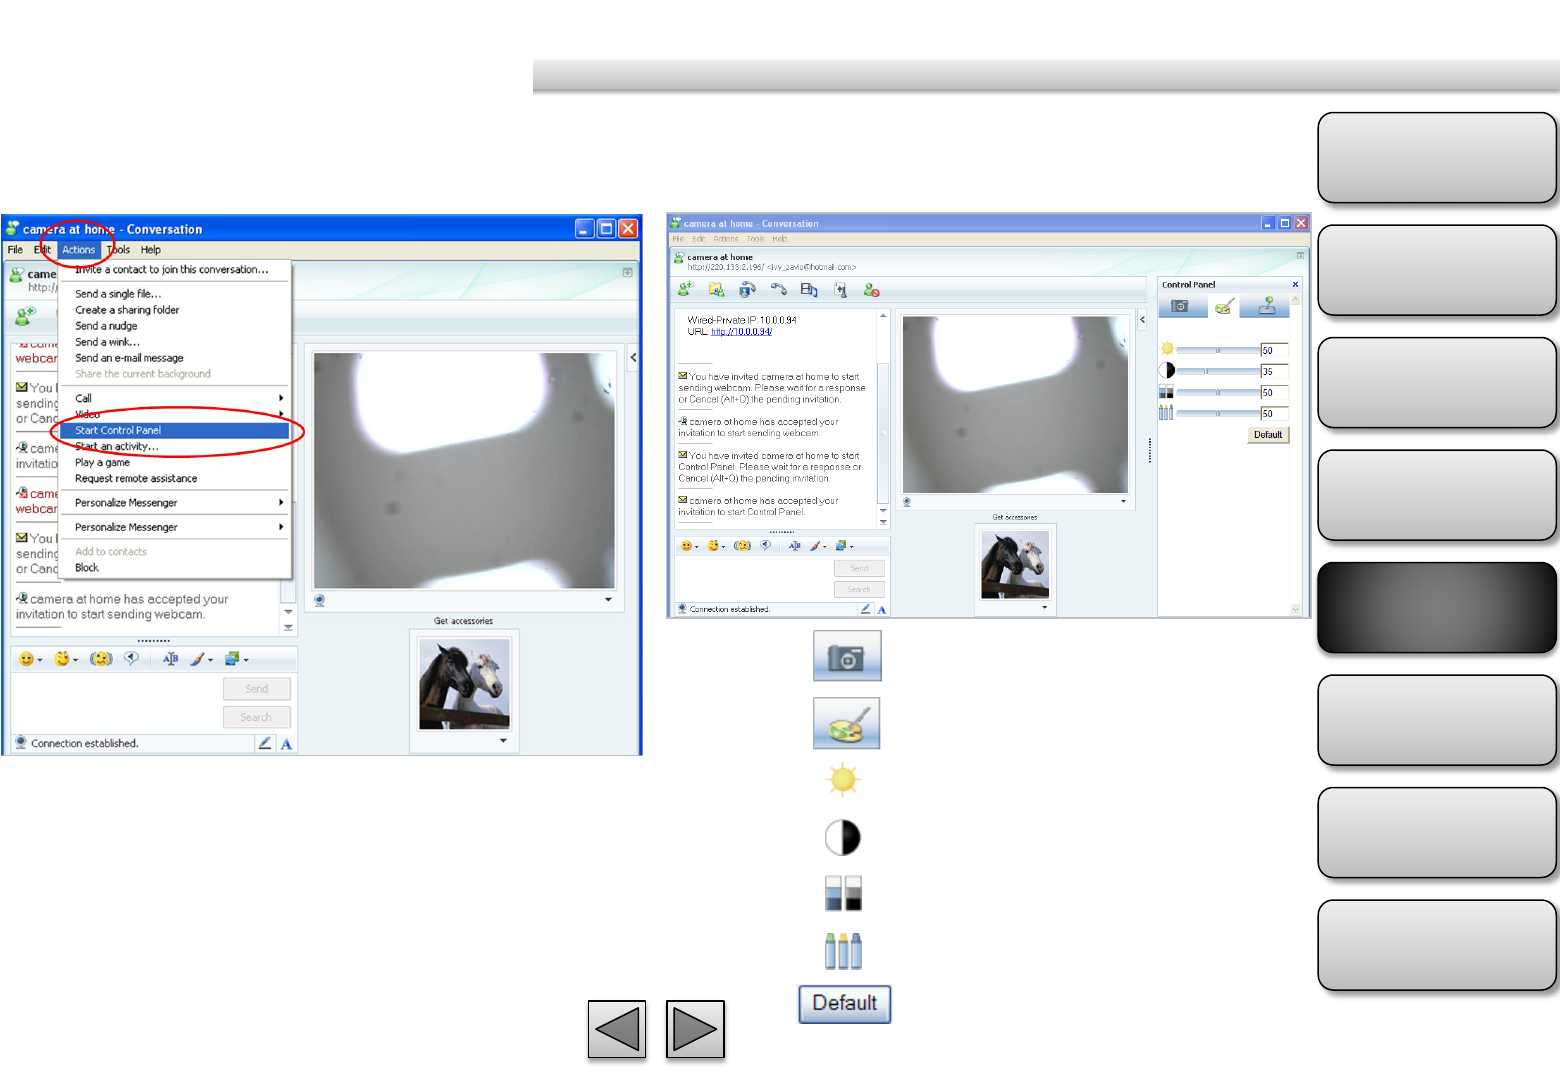The height and width of the screenshot is (1080, 1560).
Task: Change font via the text icon in the Control Panel window
Action: 795,546
